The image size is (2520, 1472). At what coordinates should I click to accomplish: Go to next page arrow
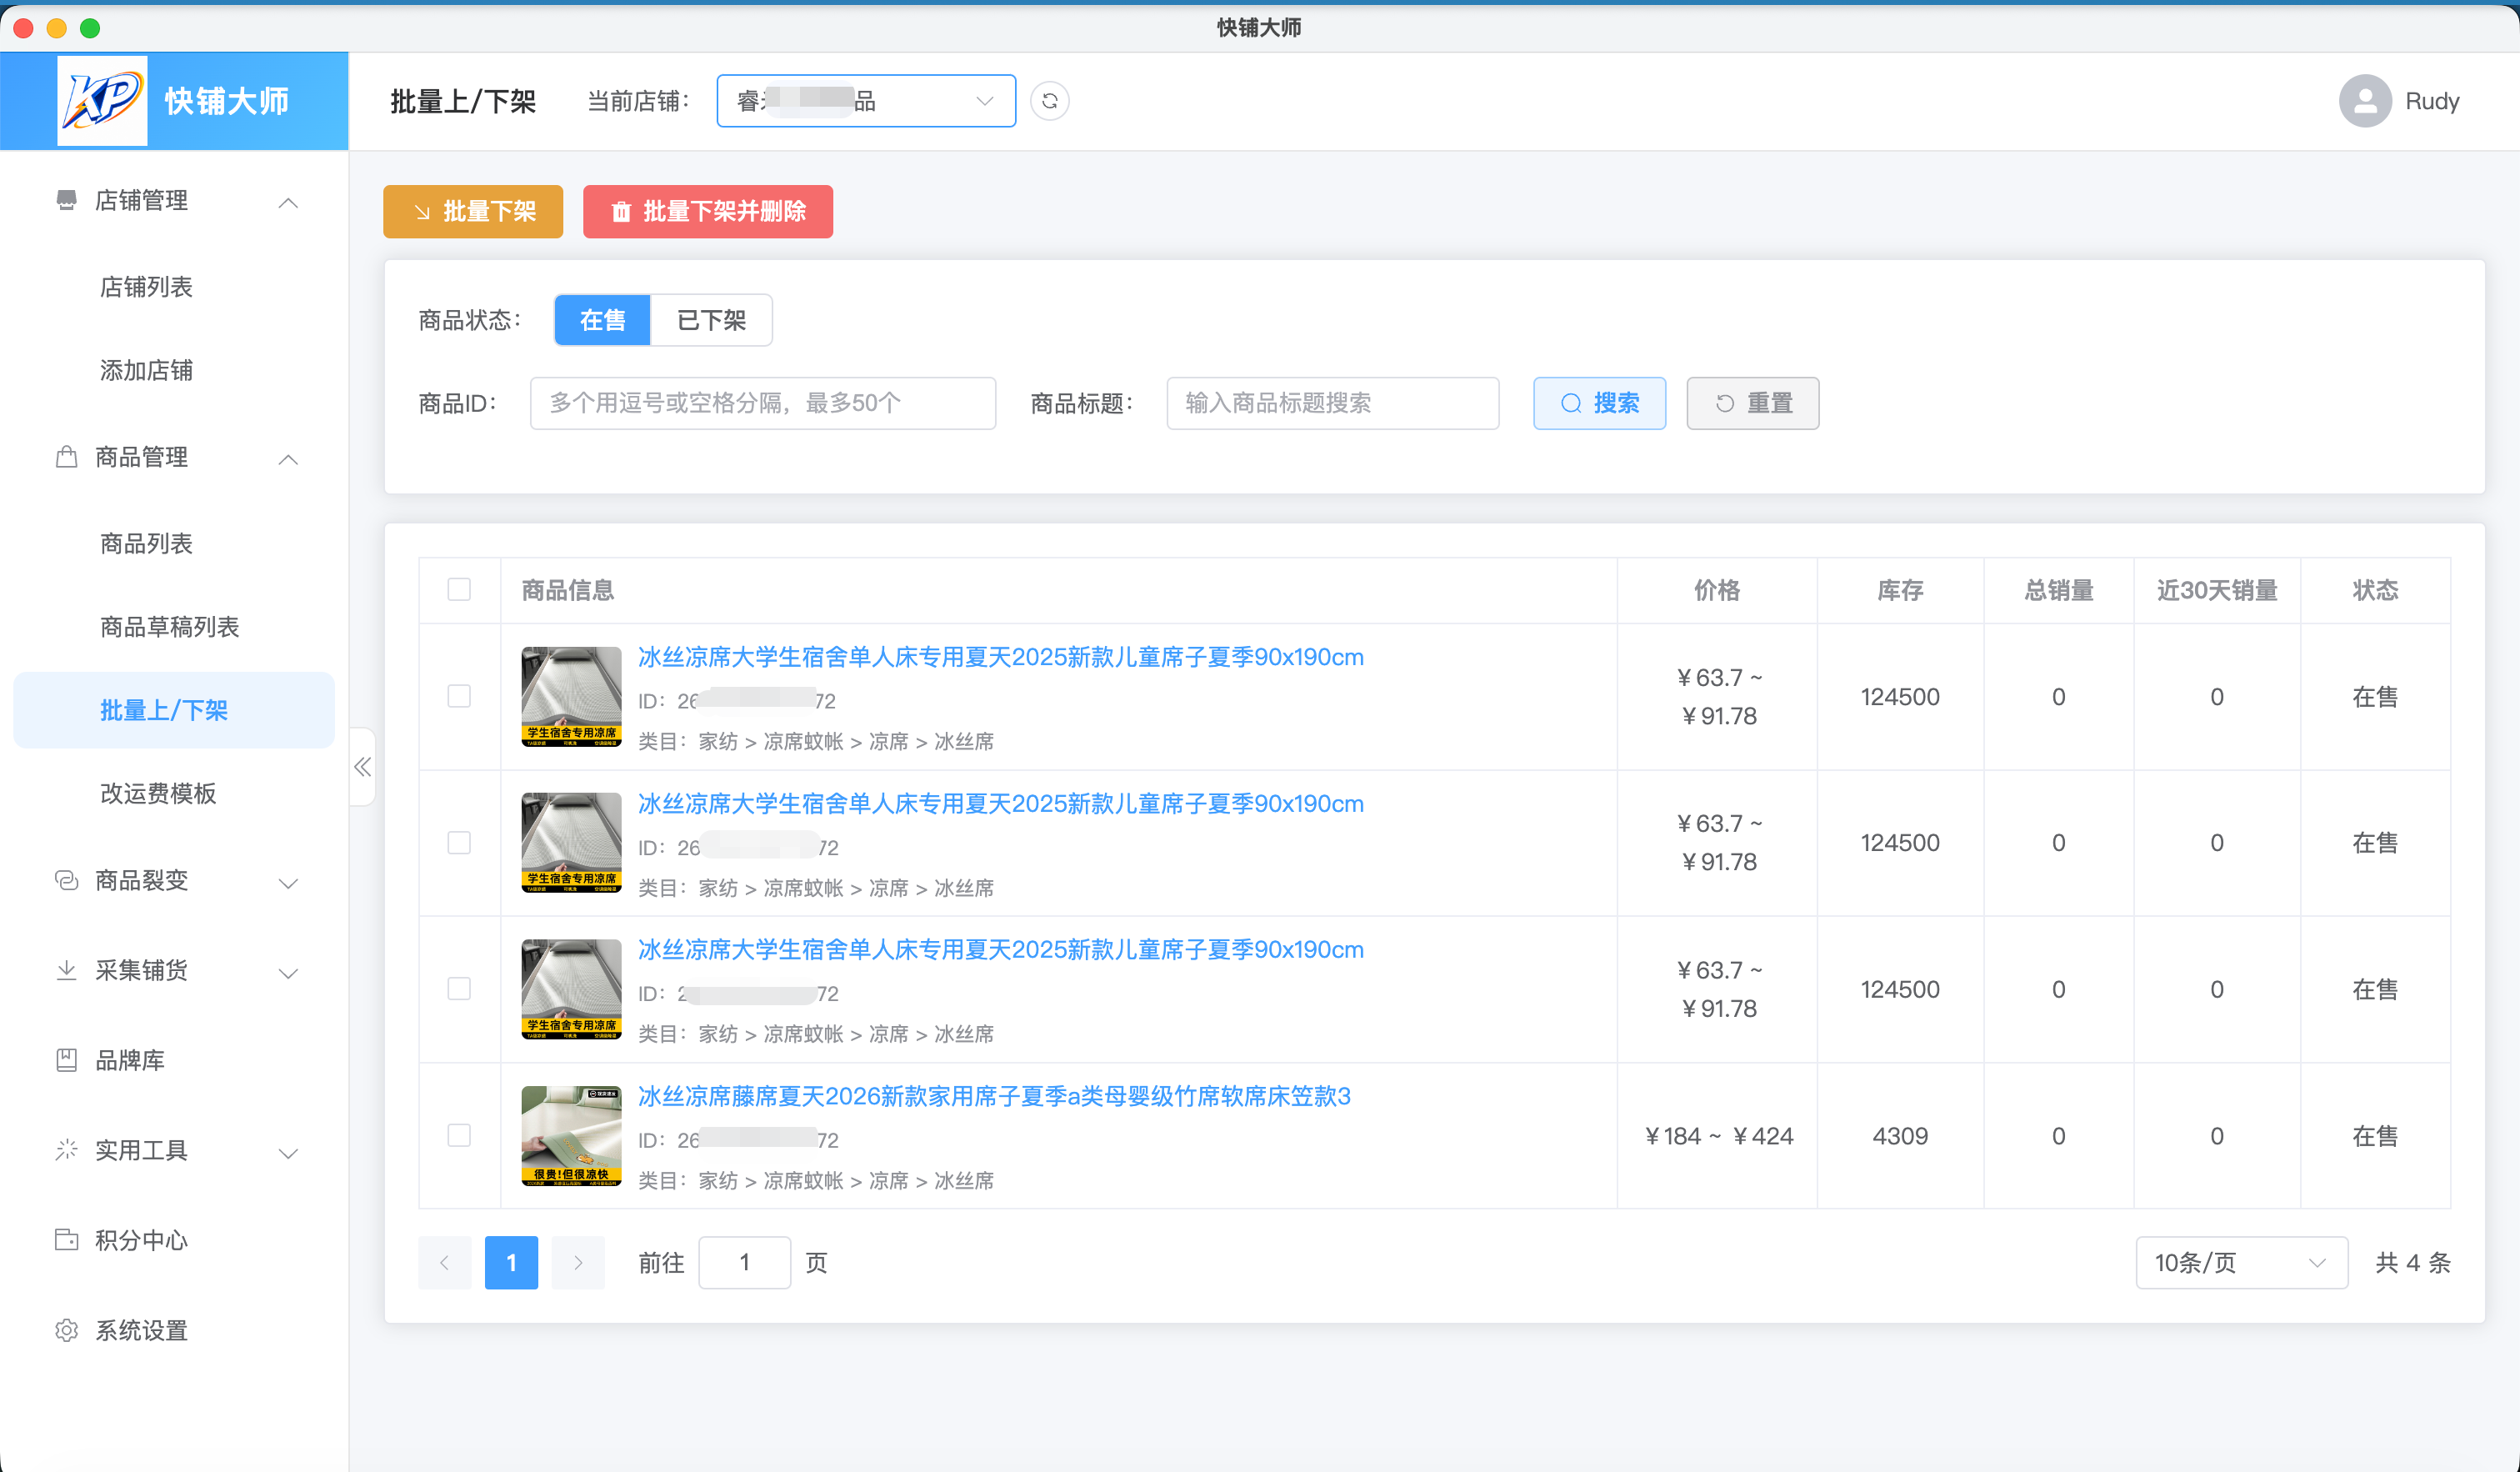pos(578,1262)
